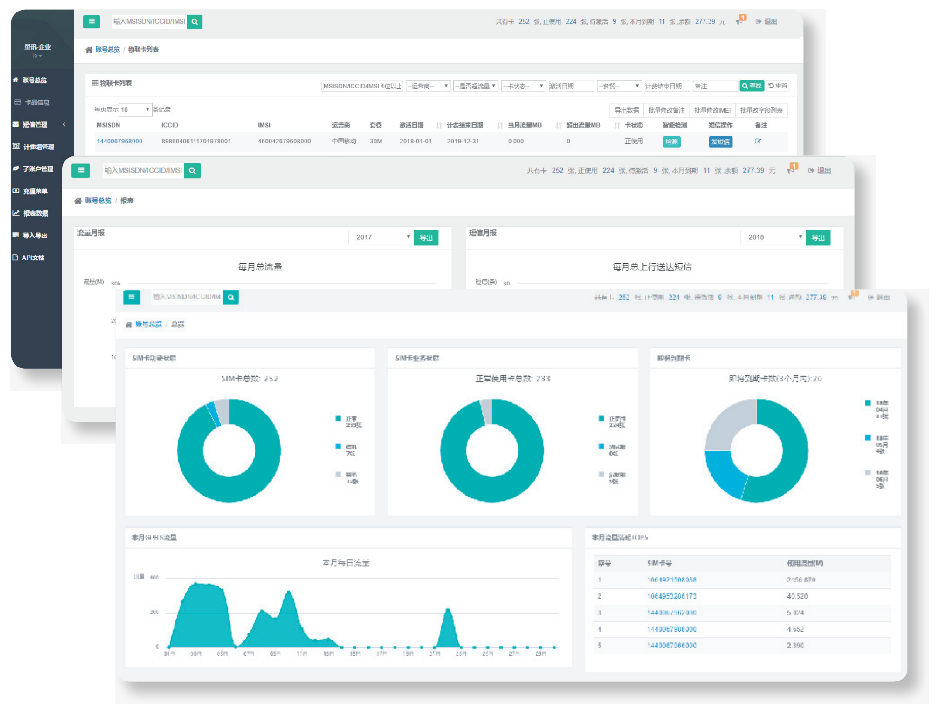The height and width of the screenshot is (726, 943).
Task: Toggle teal legend entry of SIM卡总数 donut chart
Action: [337, 417]
